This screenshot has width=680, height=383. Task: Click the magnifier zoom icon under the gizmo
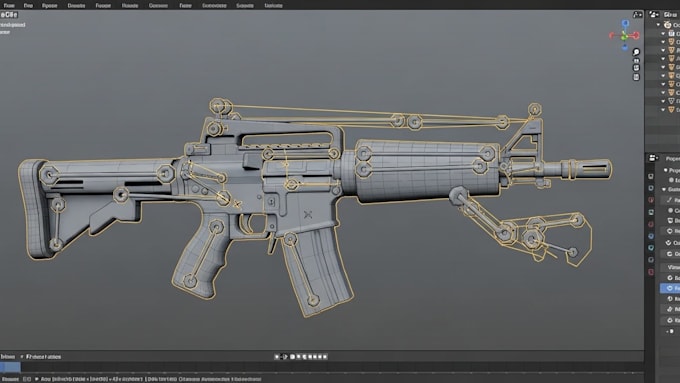point(636,52)
